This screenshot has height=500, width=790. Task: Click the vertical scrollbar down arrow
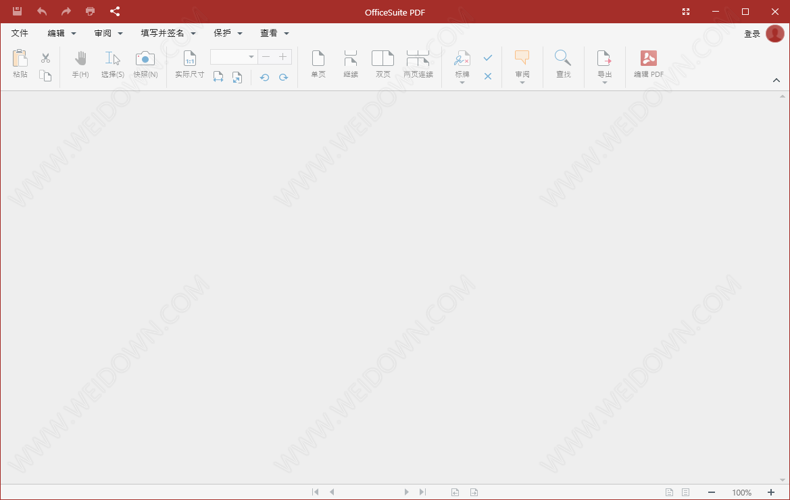click(x=782, y=480)
